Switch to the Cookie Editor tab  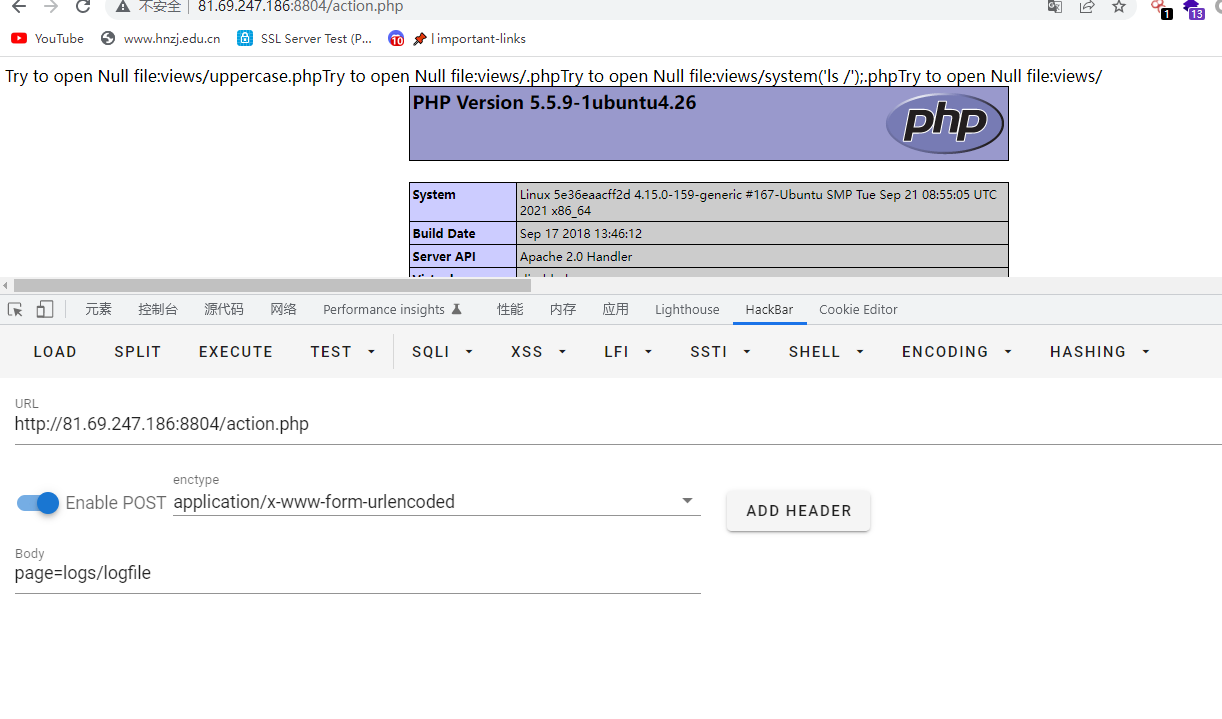click(x=858, y=310)
